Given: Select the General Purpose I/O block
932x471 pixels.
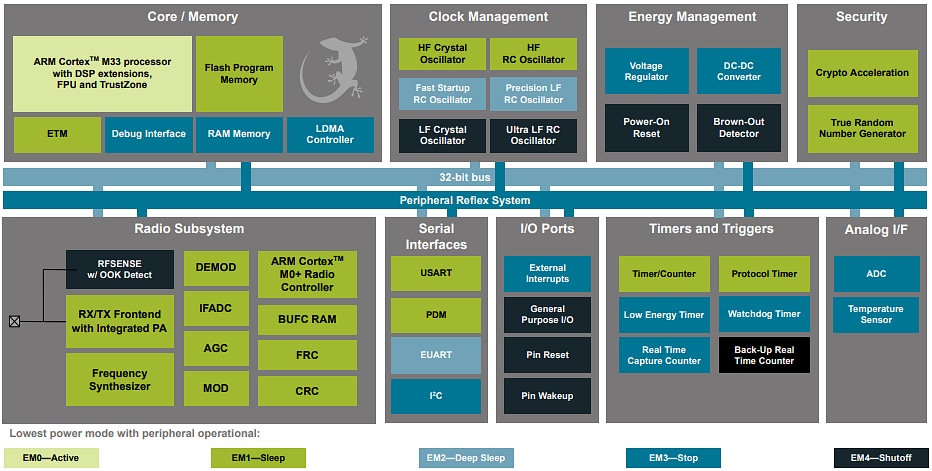Looking at the screenshot, I should pyautogui.click(x=547, y=315).
